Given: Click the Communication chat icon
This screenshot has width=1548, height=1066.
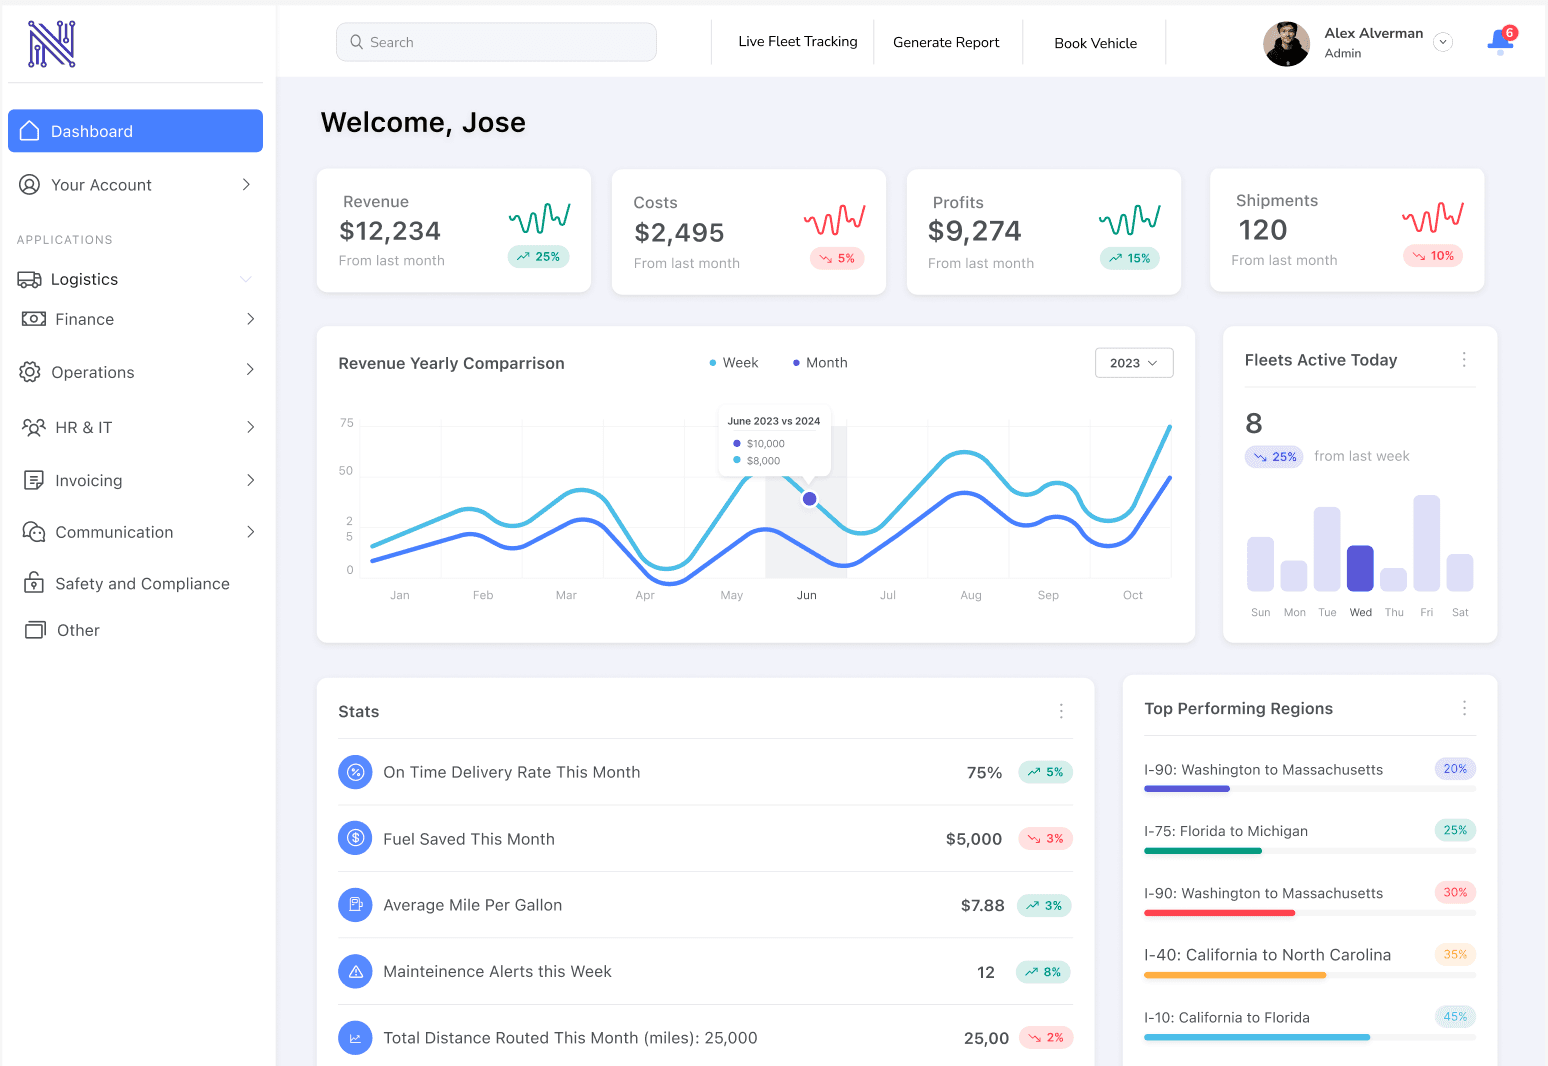Looking at the screenshot, I should point(33,531).
